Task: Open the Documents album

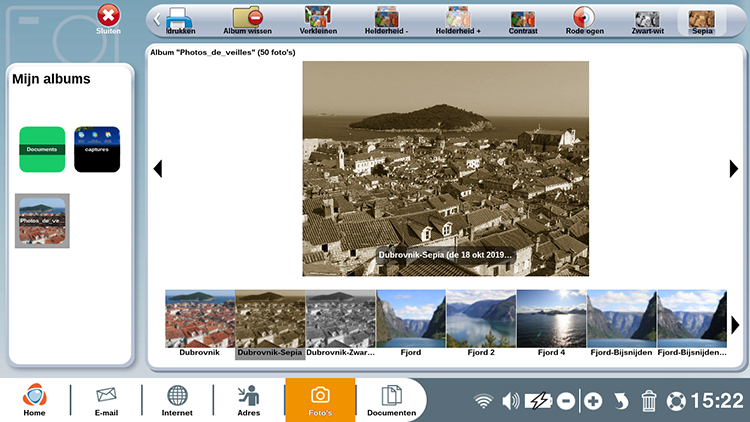Action: (42, 149)
